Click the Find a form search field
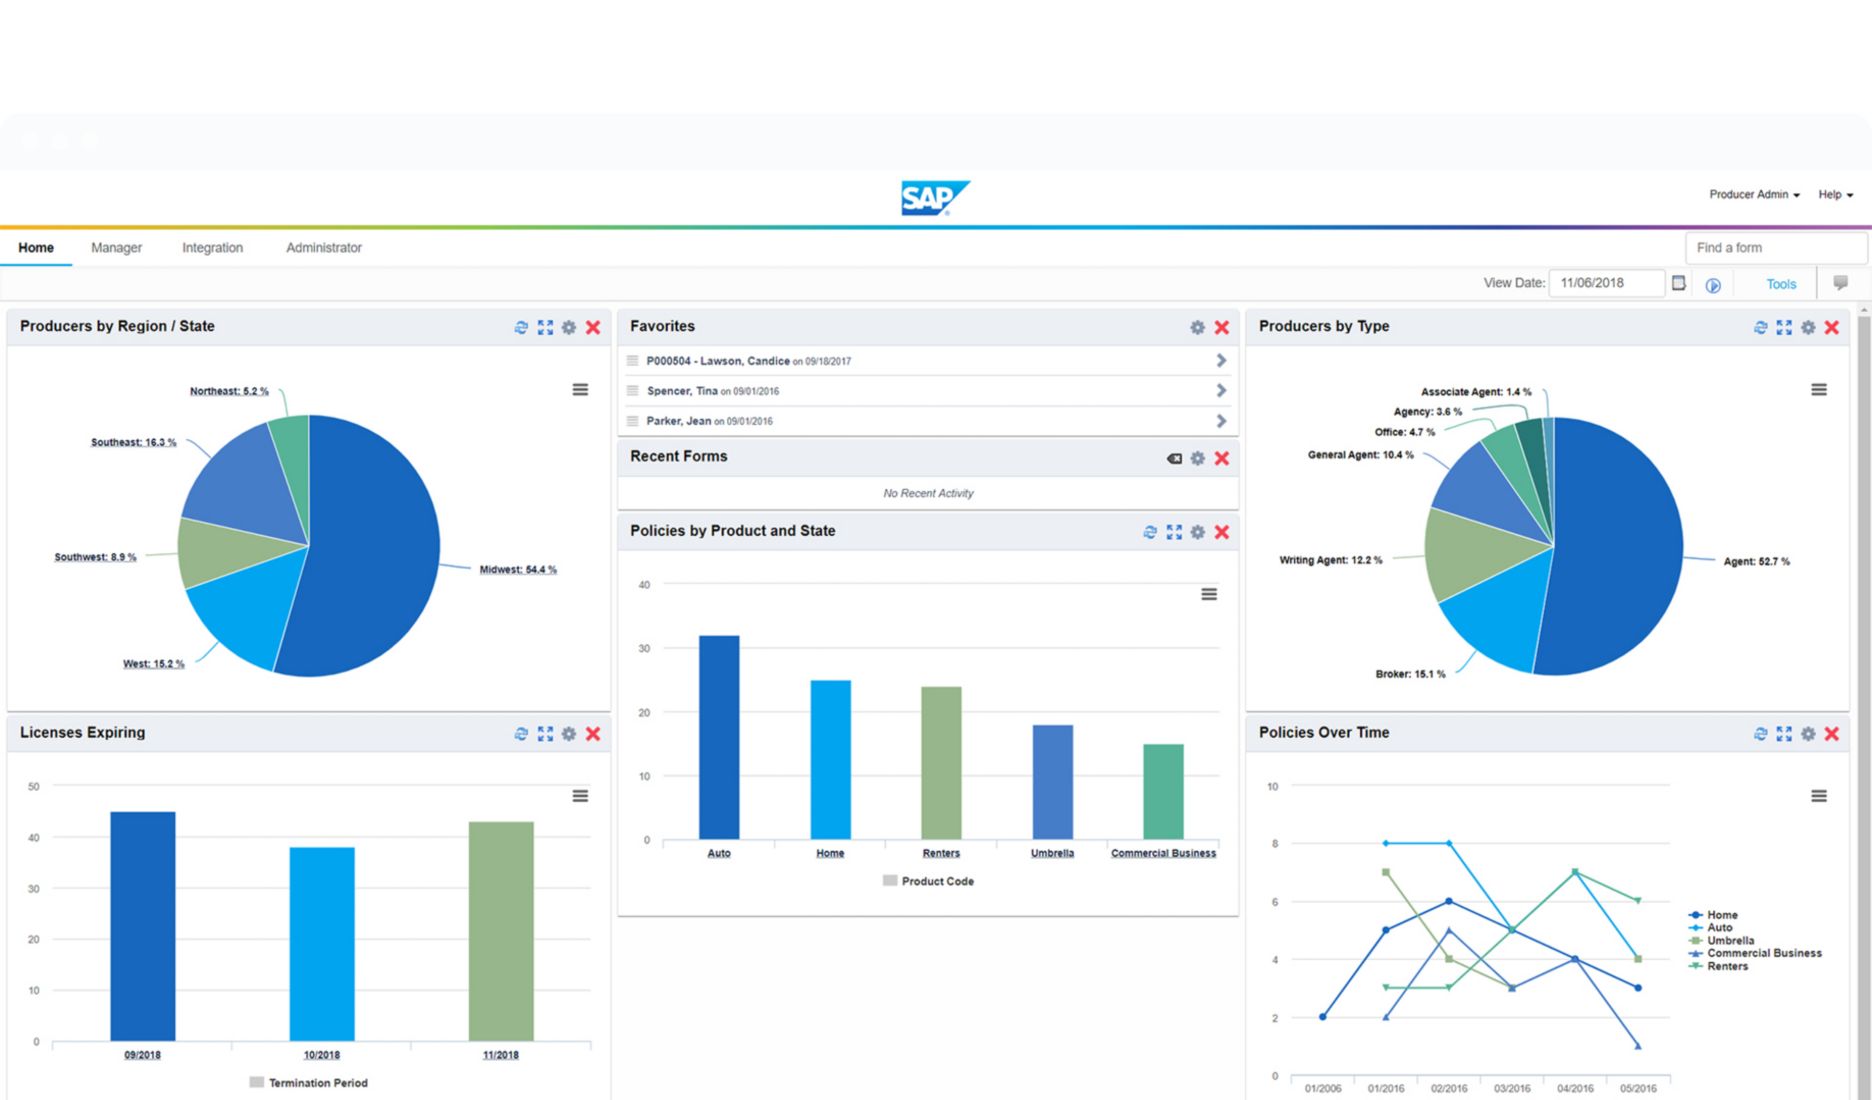This screenshot has height=1100, width=1872. (1775, 247)
